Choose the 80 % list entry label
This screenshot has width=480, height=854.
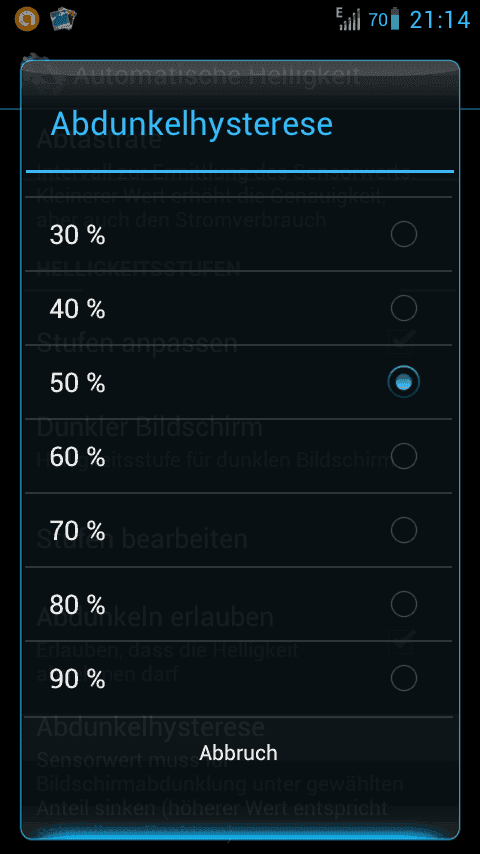coord(77,605)
